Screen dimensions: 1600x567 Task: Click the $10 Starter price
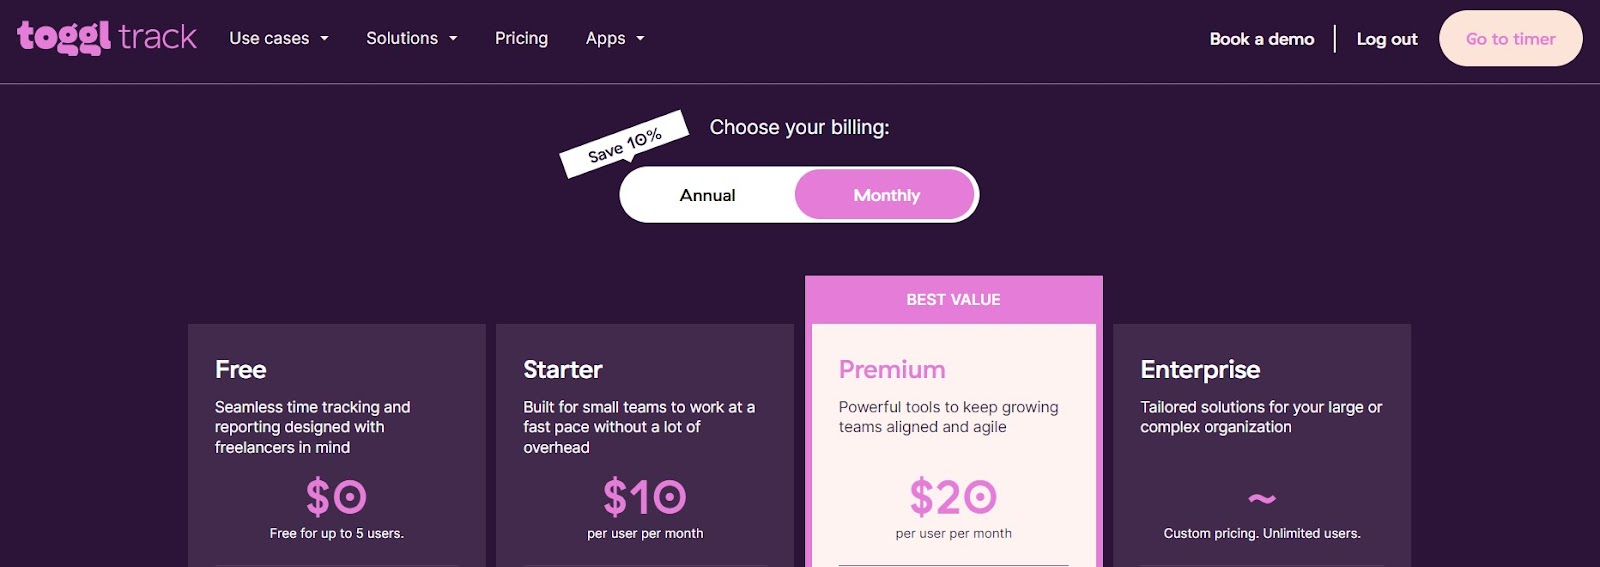click(644, 497)
